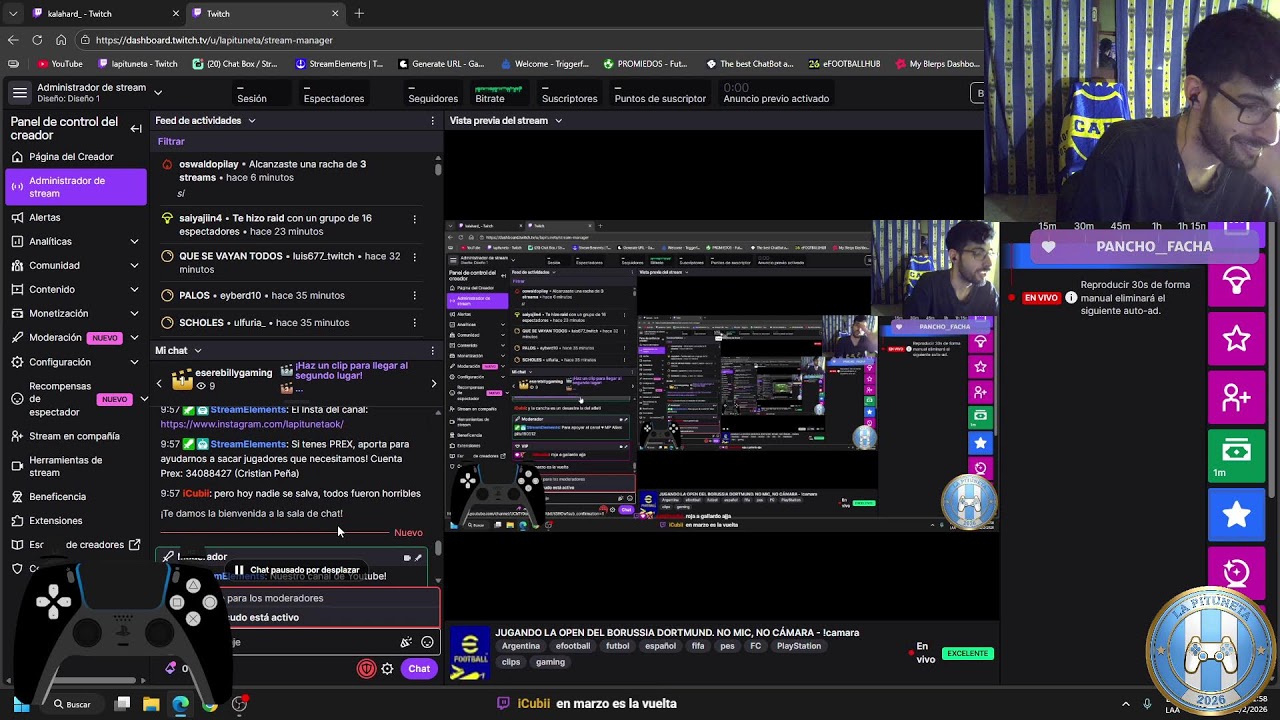Click the parachute quick action button
Screen dimensions: 1280x720
1236,282
